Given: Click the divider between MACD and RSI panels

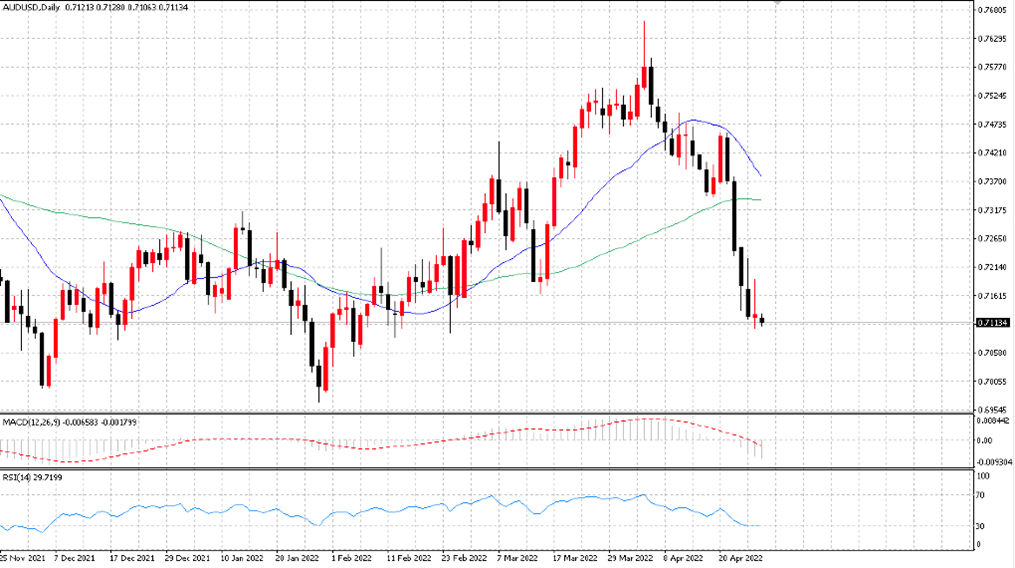Looking at the screenshot, I should [487, 468].
